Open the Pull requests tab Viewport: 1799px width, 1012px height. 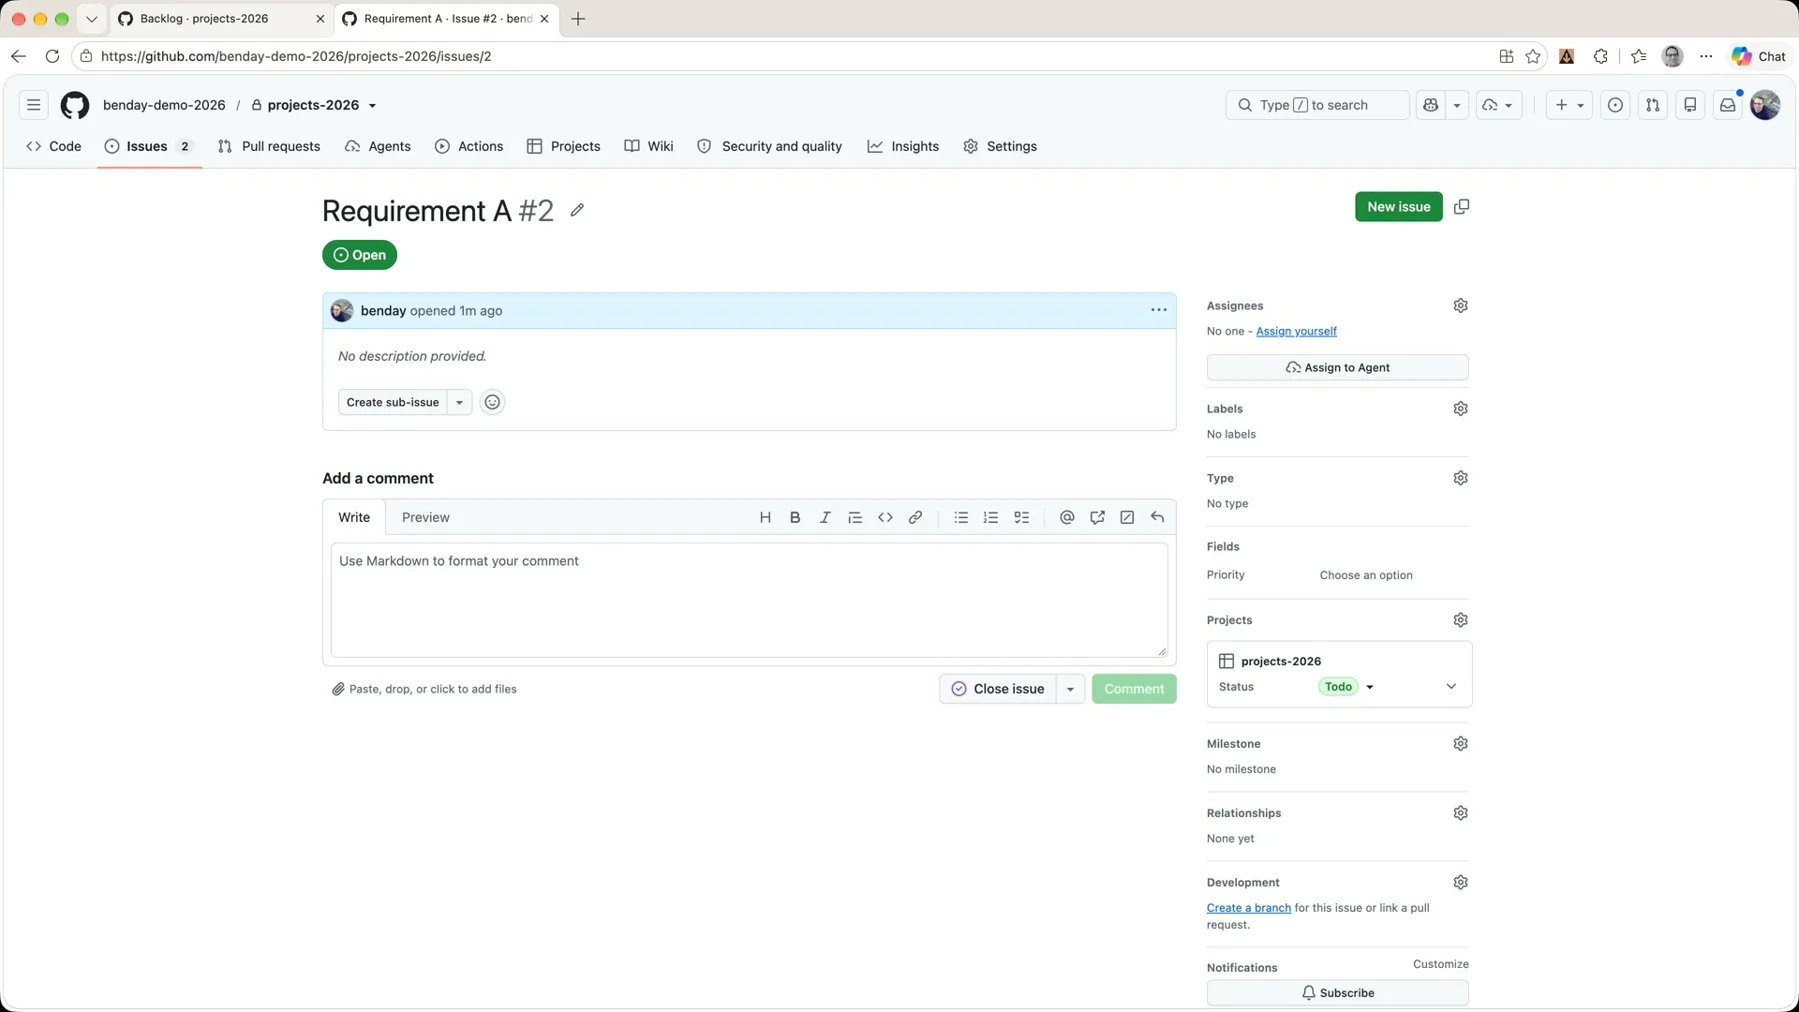pos(269,146)
